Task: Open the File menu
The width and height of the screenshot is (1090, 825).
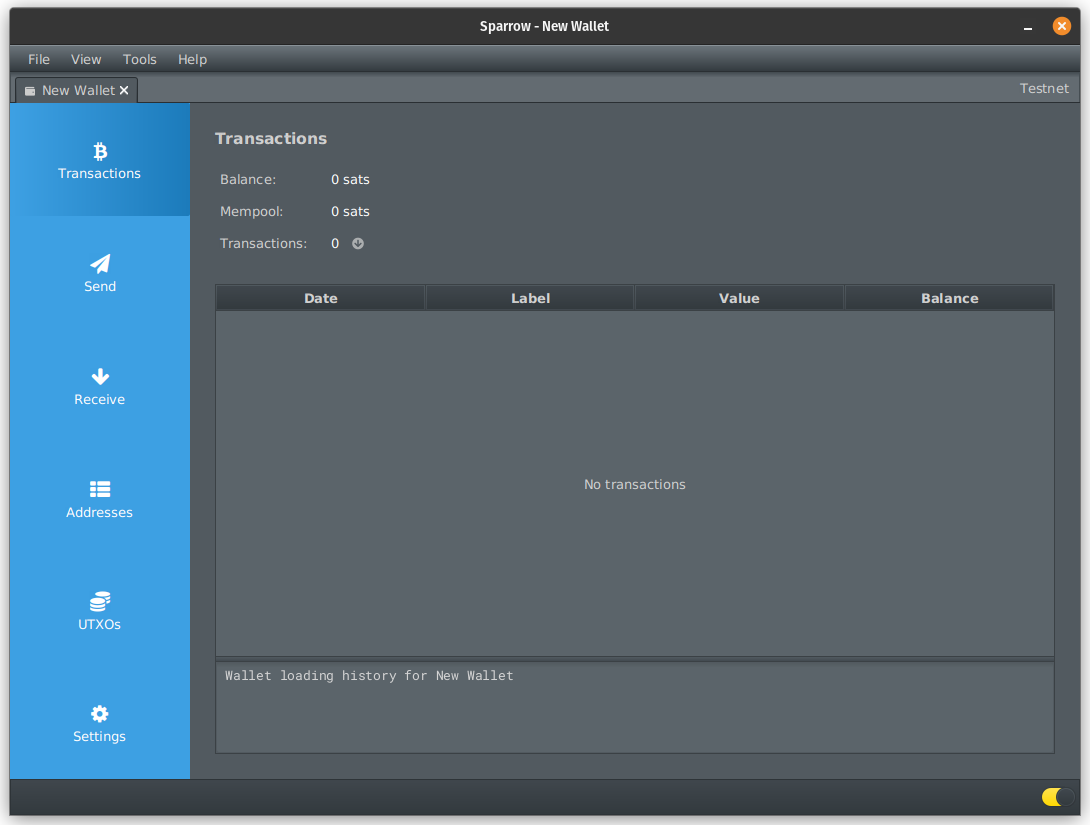Action: click(x=39, y=59)
